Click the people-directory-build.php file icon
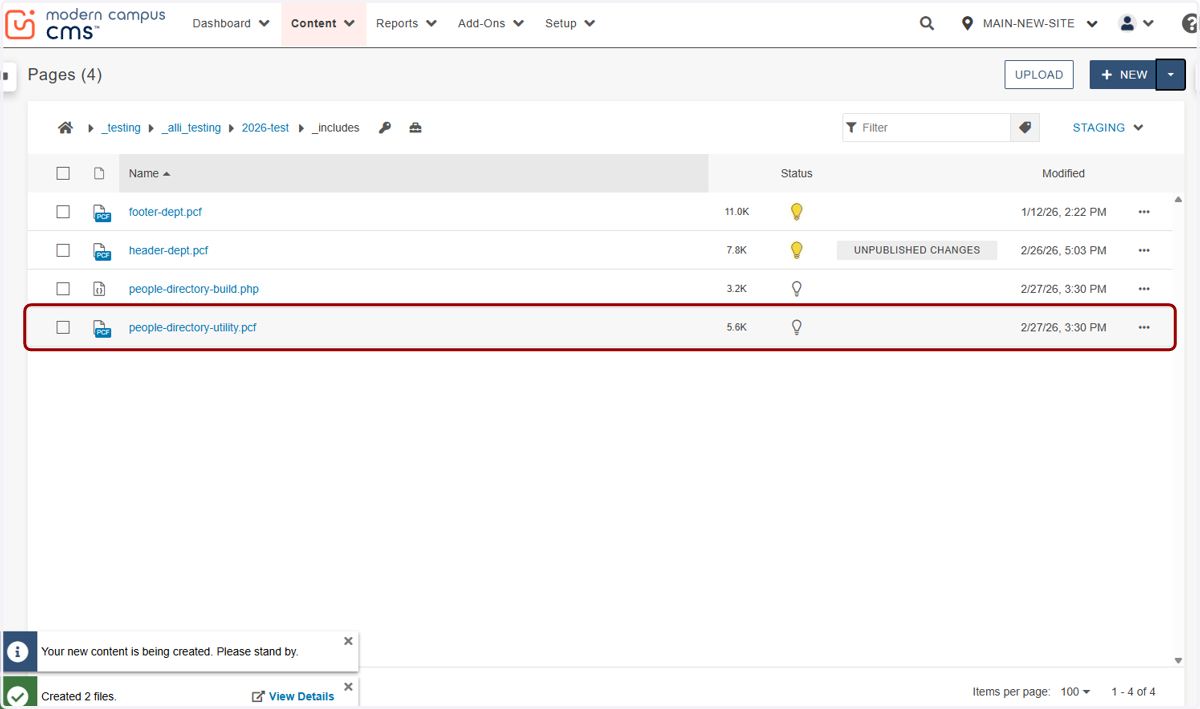 pos(100,289)
